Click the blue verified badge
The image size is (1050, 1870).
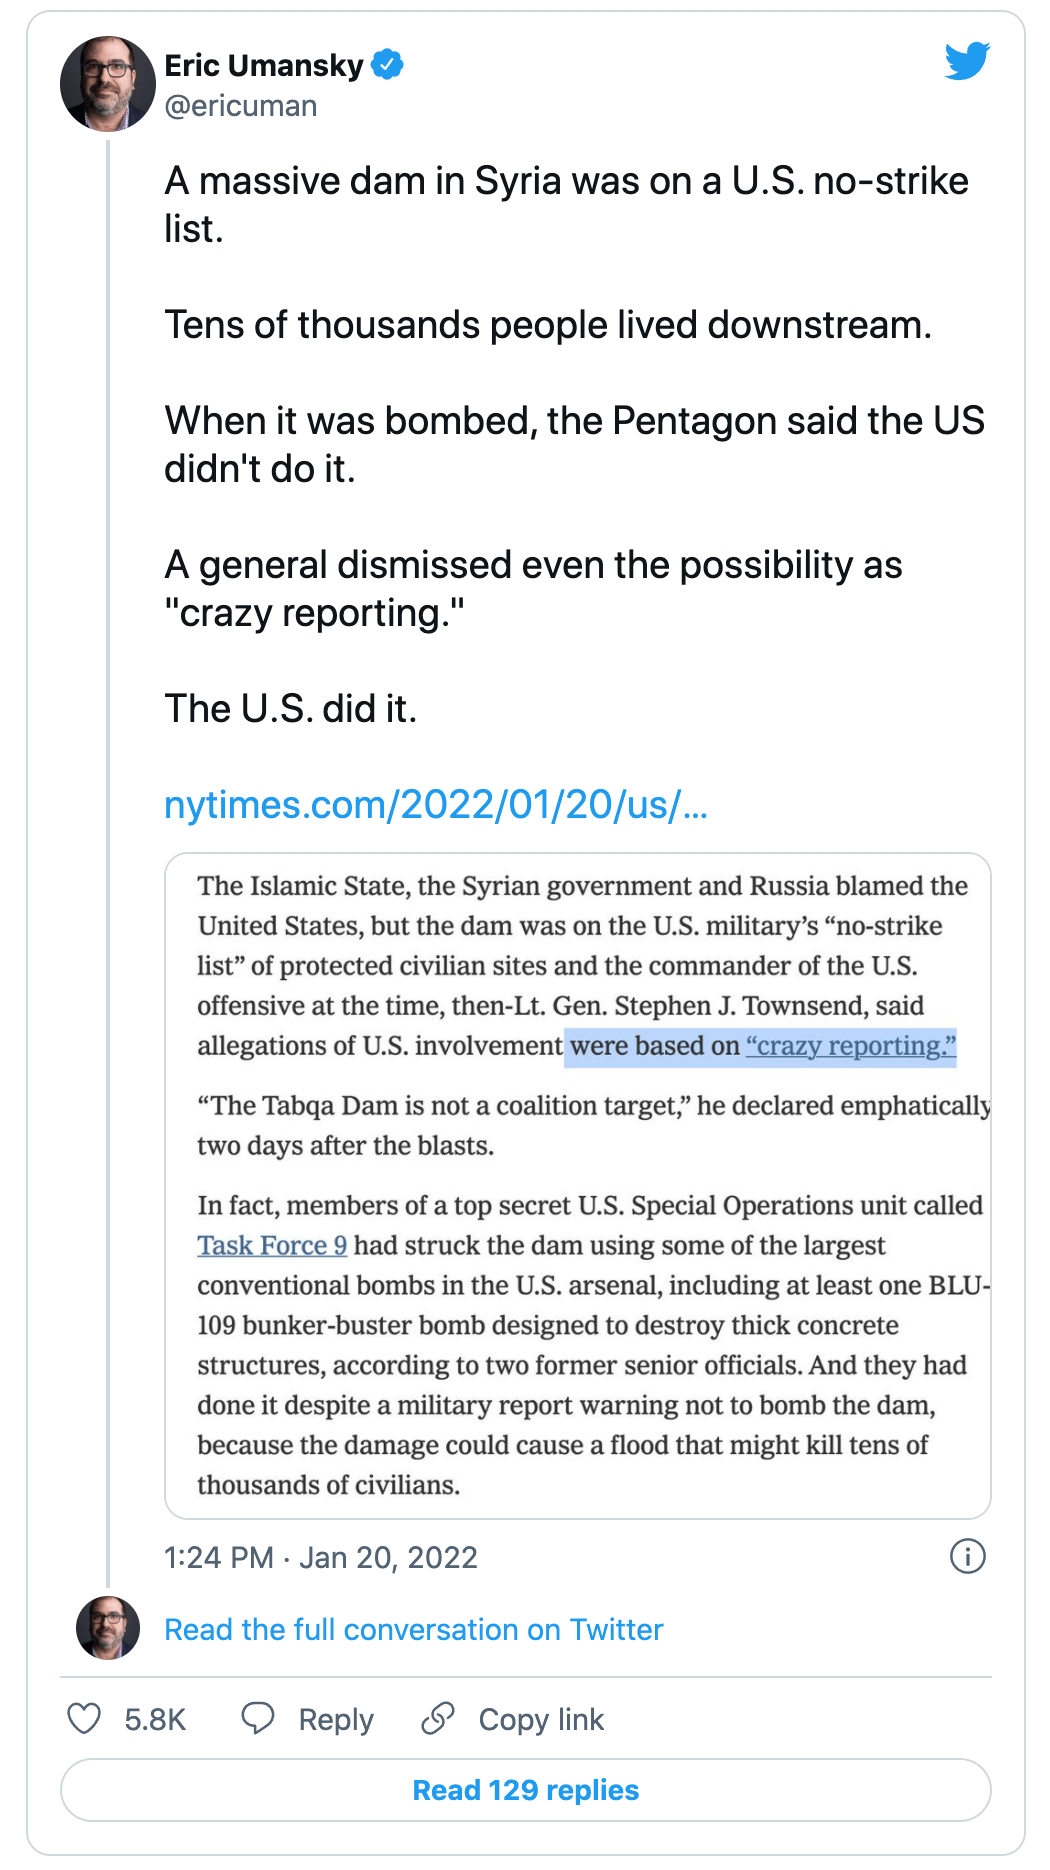(x=387, y=65)
